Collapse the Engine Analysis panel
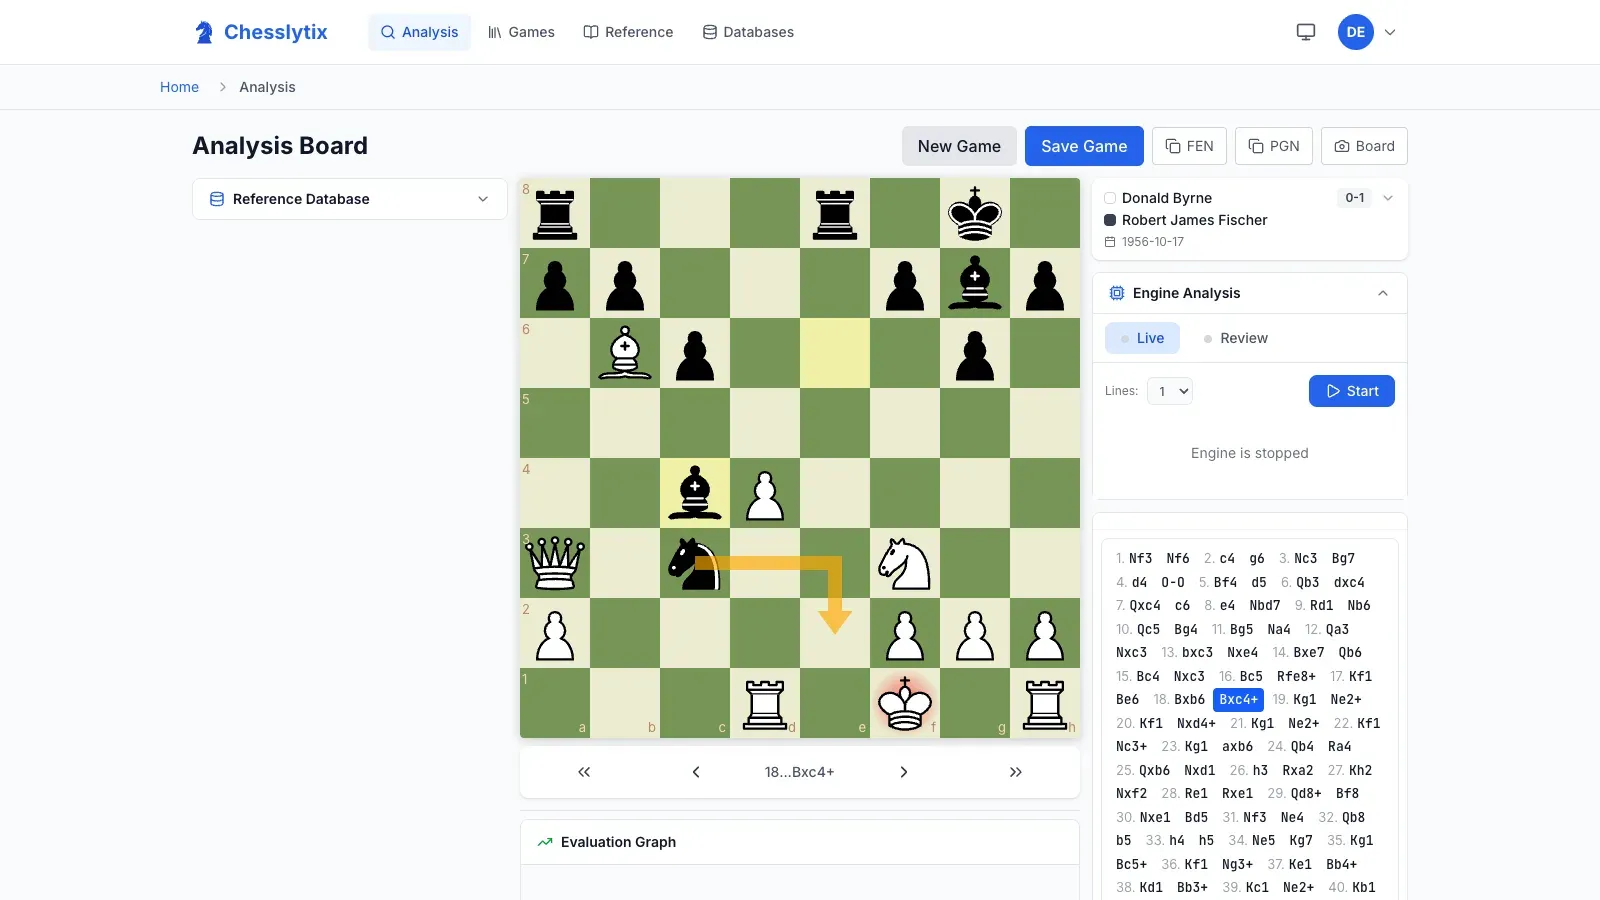This screenshot has width=1600, height=900. point(1383,293)
